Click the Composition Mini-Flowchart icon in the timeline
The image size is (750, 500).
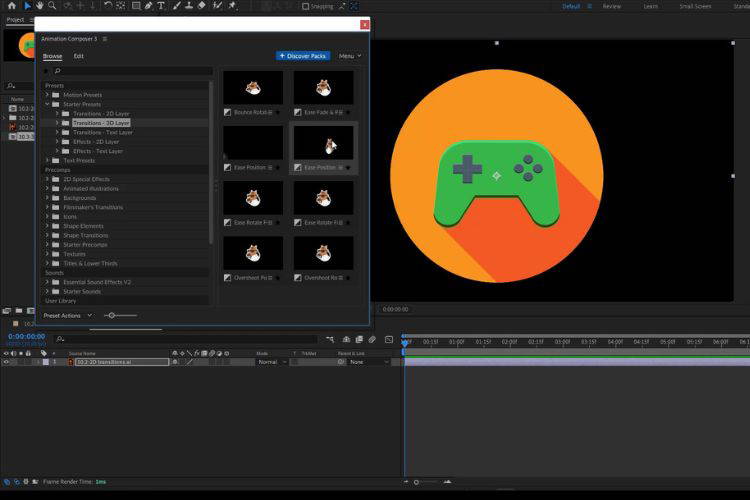click(x=330, y=339)
